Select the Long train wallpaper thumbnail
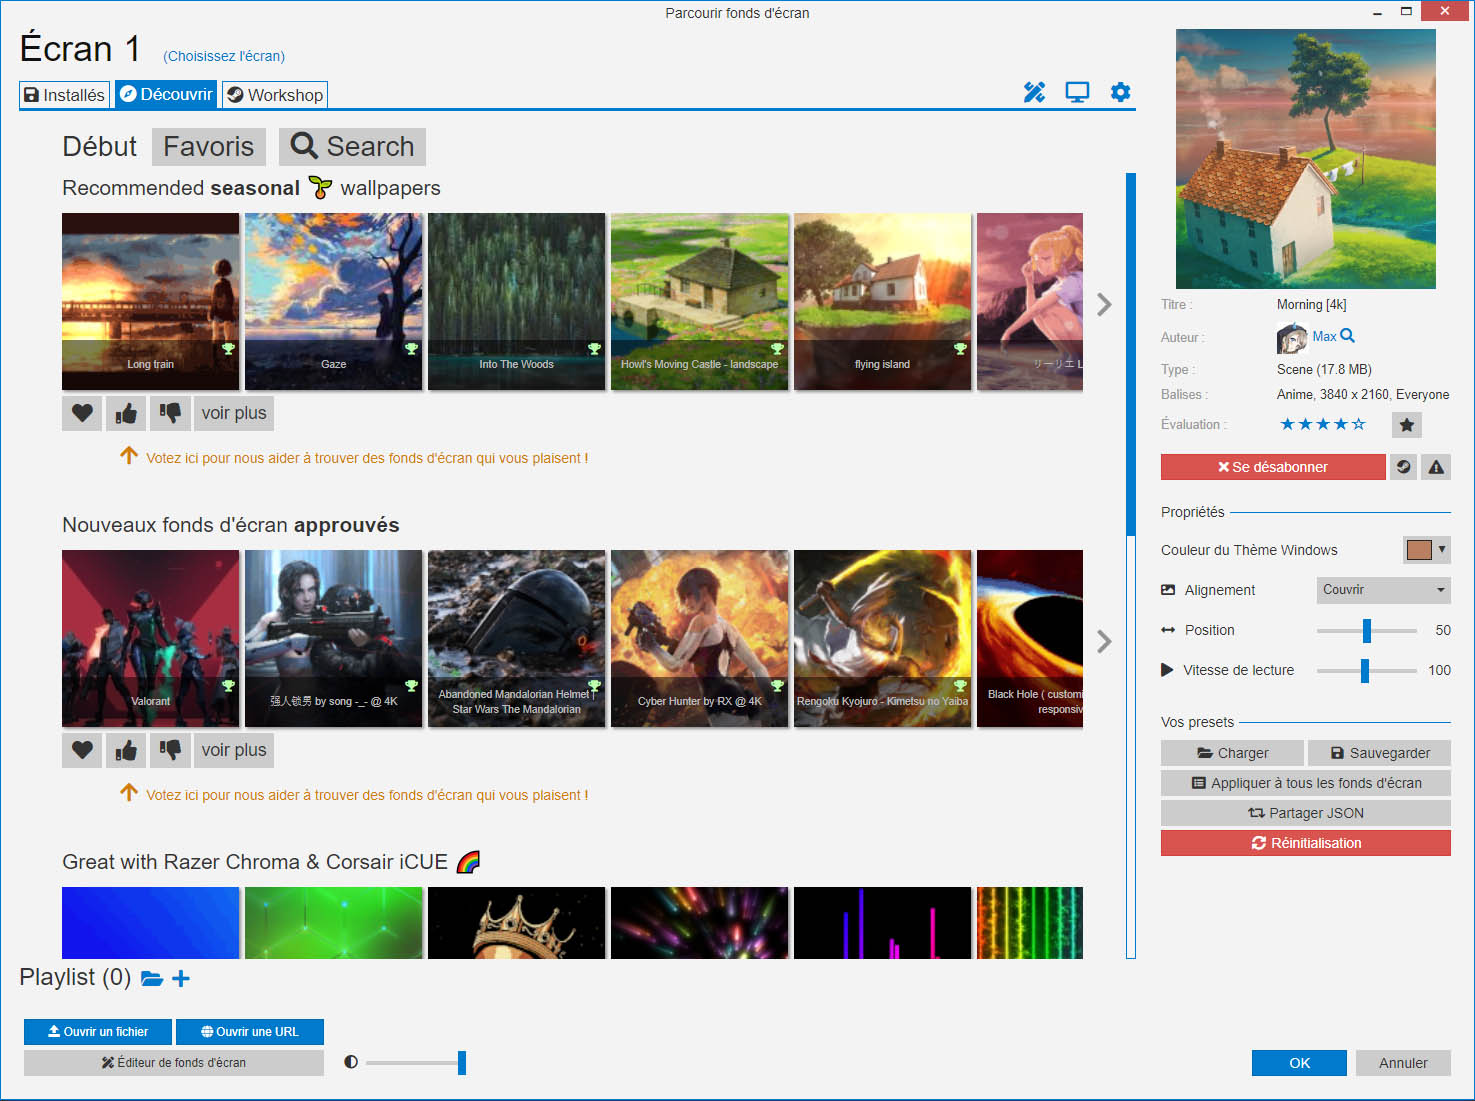This screenshot has width=1475, height=1101. point(151,301)
